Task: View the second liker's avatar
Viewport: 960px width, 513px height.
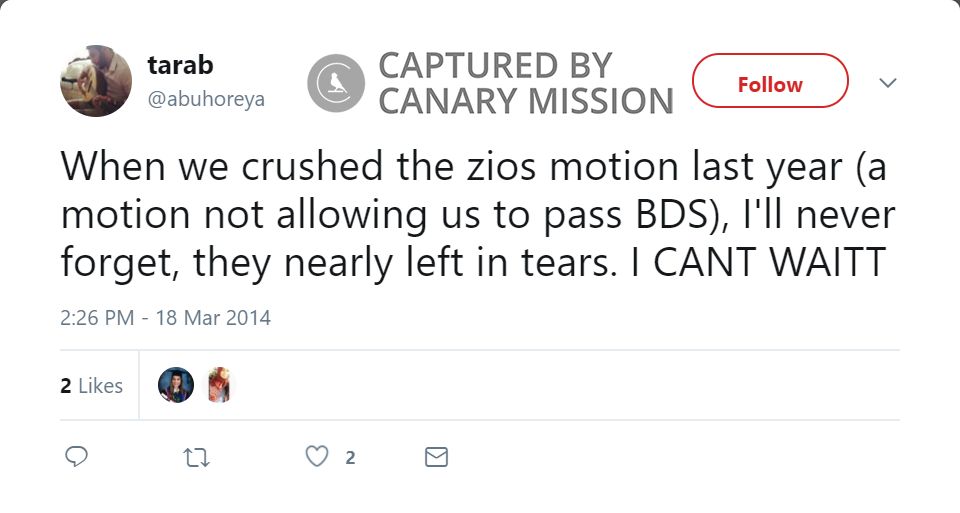Action: [x=219, y=385]
